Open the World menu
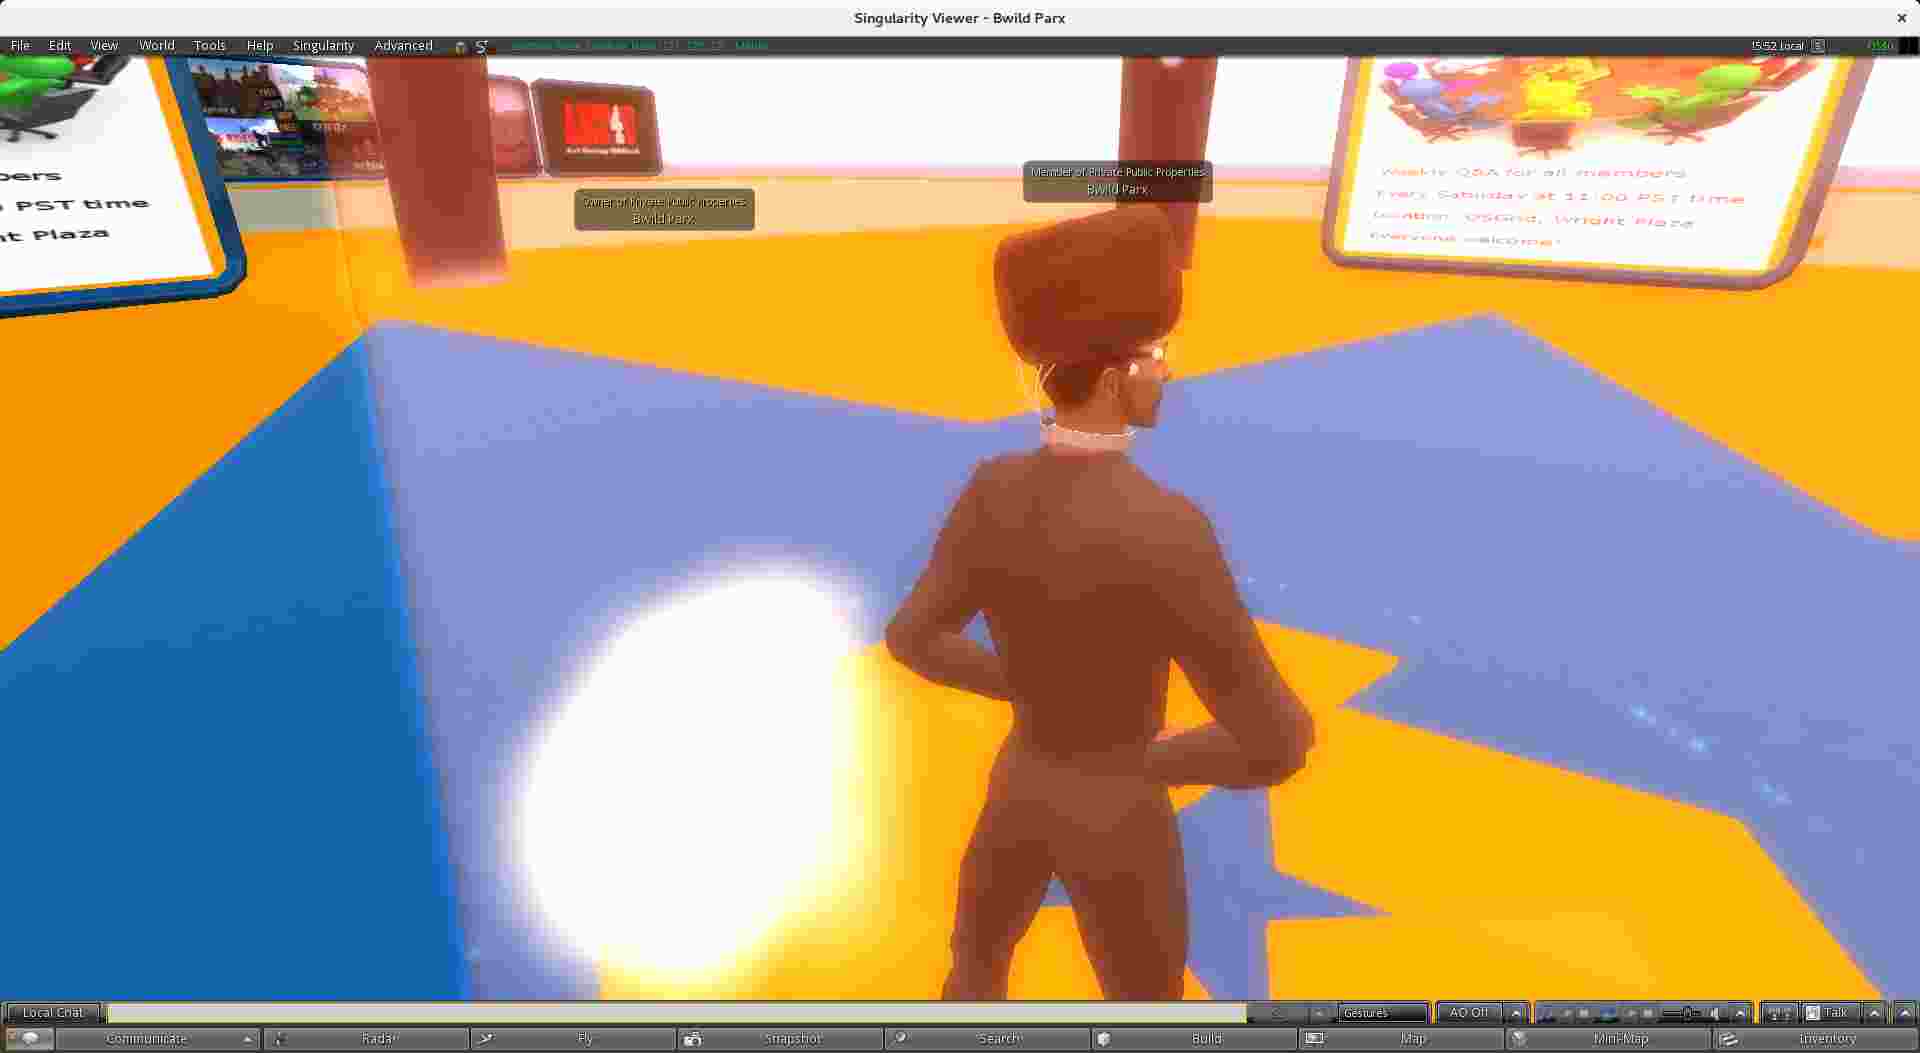 tap(157, 45)
